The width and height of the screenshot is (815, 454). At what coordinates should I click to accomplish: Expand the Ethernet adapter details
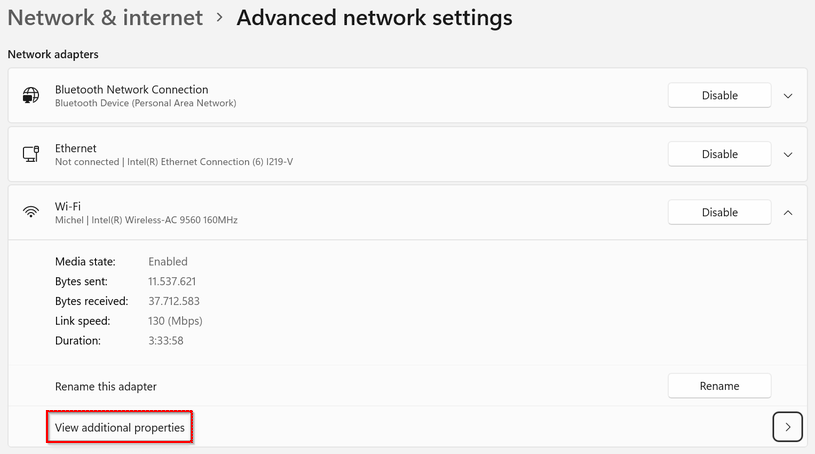tap(788, 154)
